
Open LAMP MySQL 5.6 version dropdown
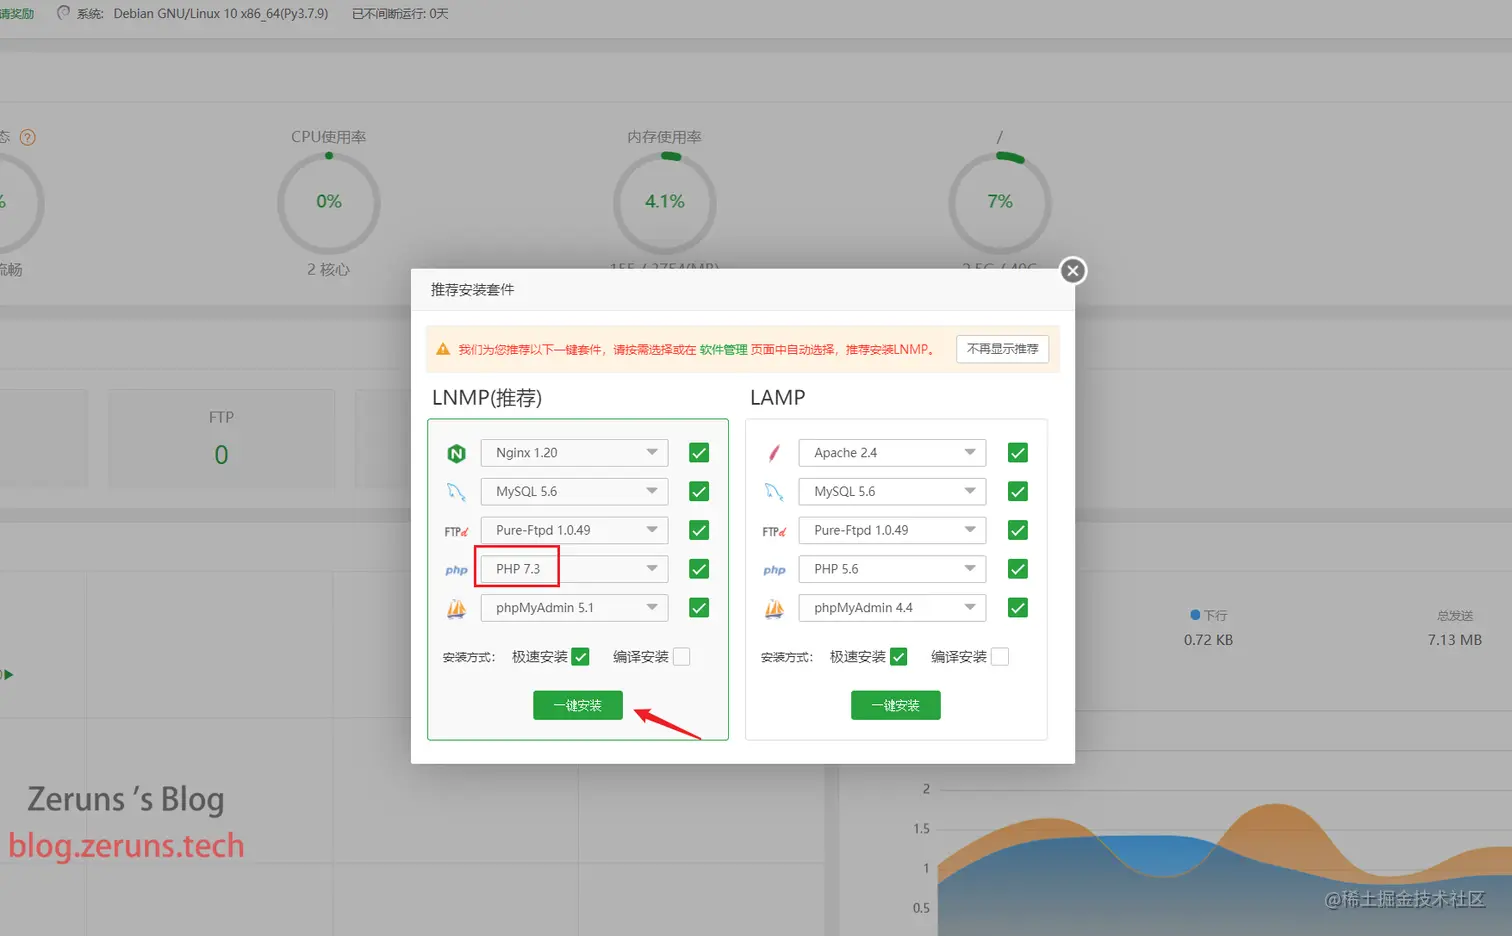click(x=892, y=492)
